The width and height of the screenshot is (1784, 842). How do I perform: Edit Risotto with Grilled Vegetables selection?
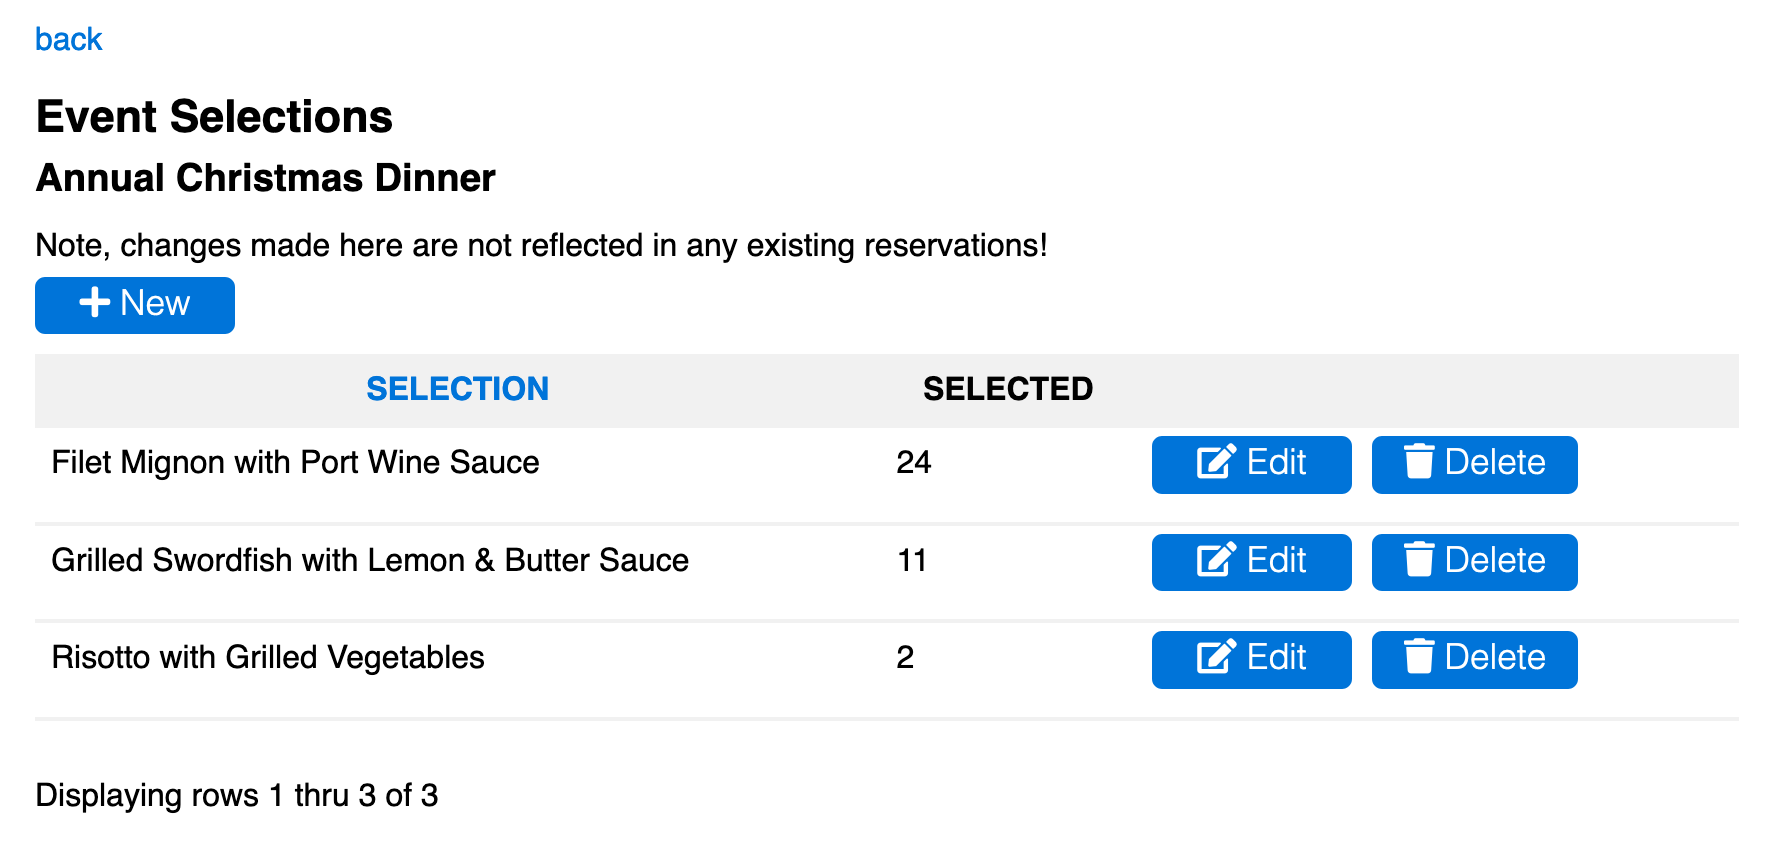(1252, 660)
